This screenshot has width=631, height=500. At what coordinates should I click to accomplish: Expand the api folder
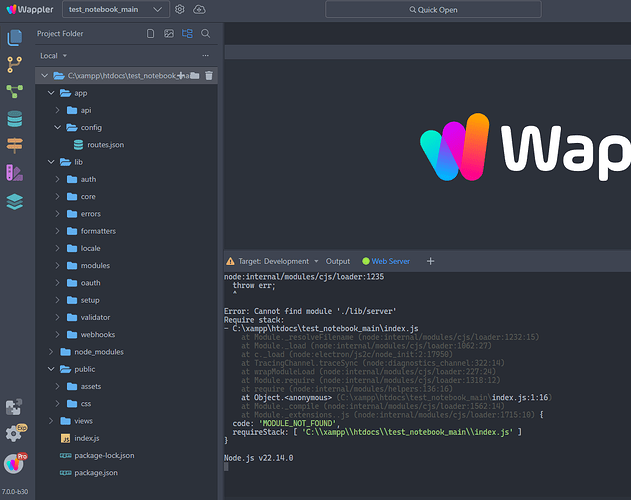coord(58,110)
